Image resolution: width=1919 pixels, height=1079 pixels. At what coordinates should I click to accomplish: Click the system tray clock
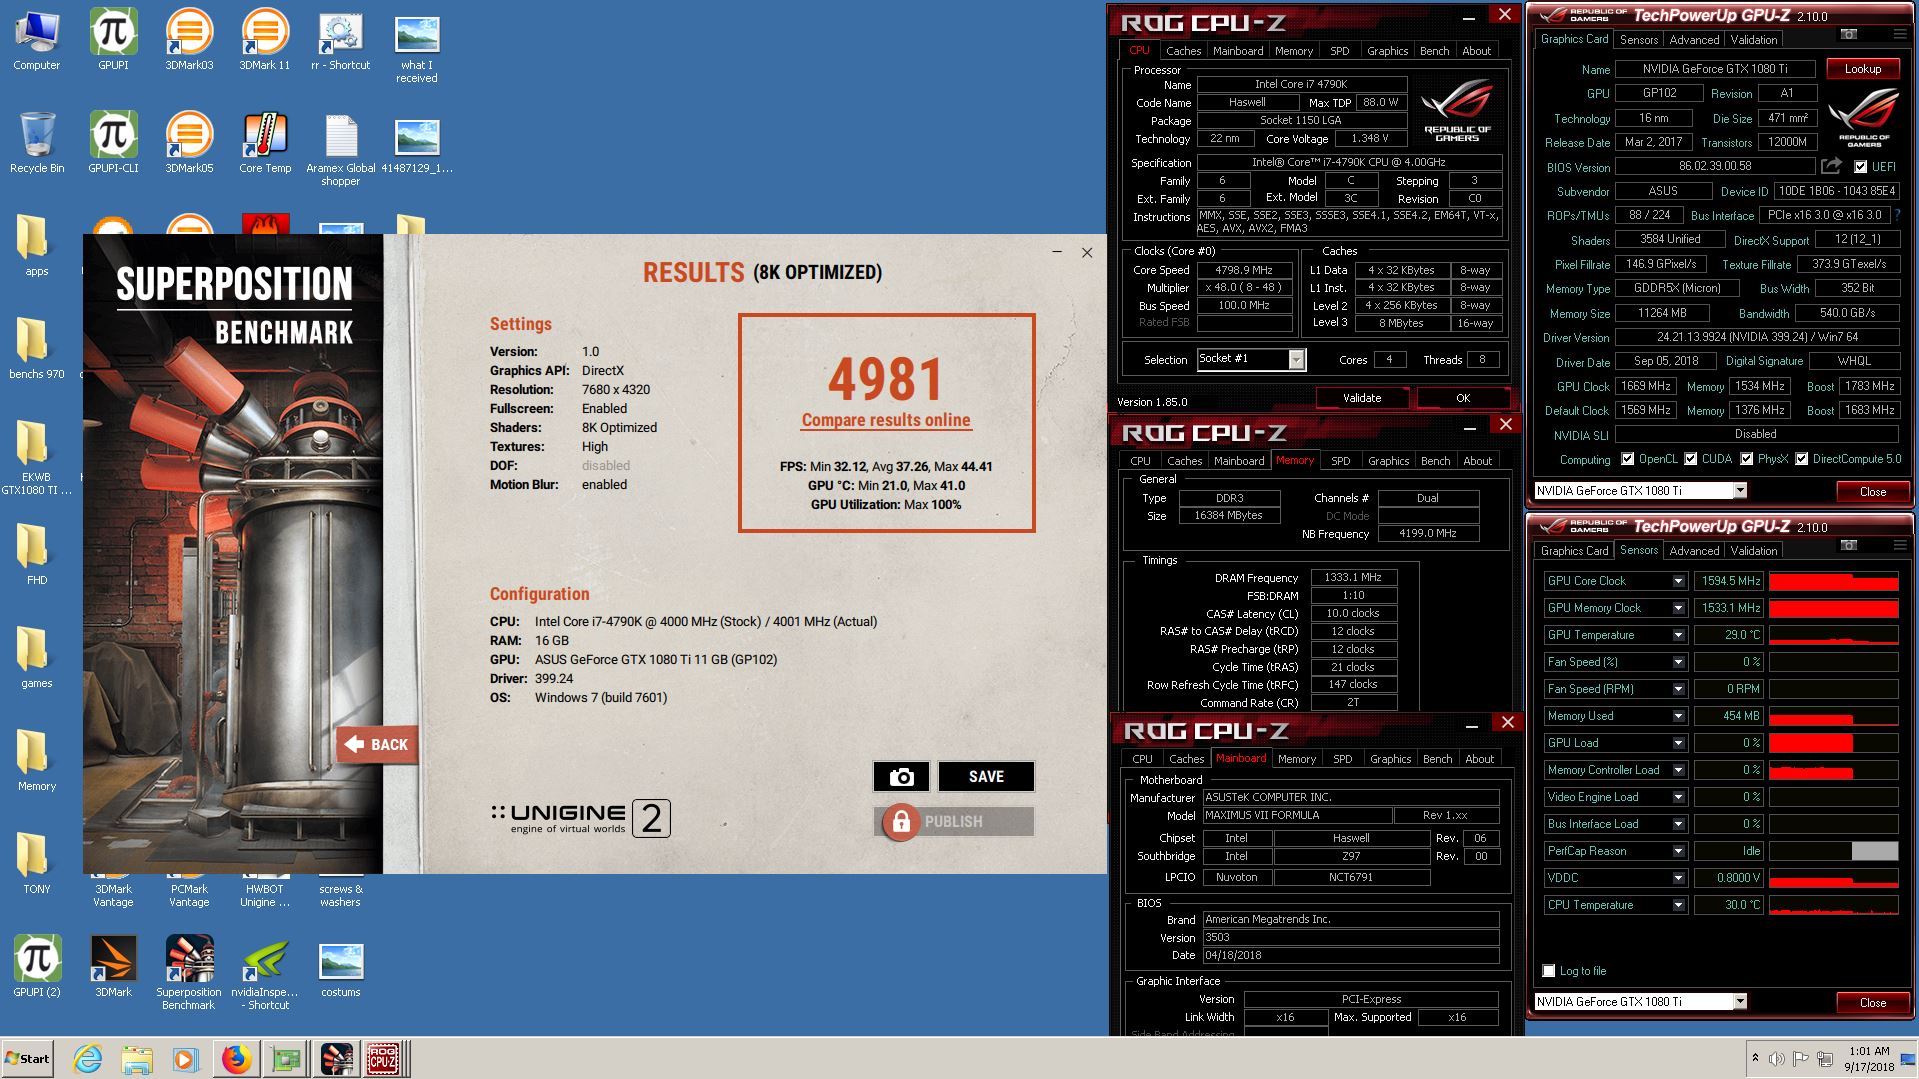click(x=1869, y=1059)
